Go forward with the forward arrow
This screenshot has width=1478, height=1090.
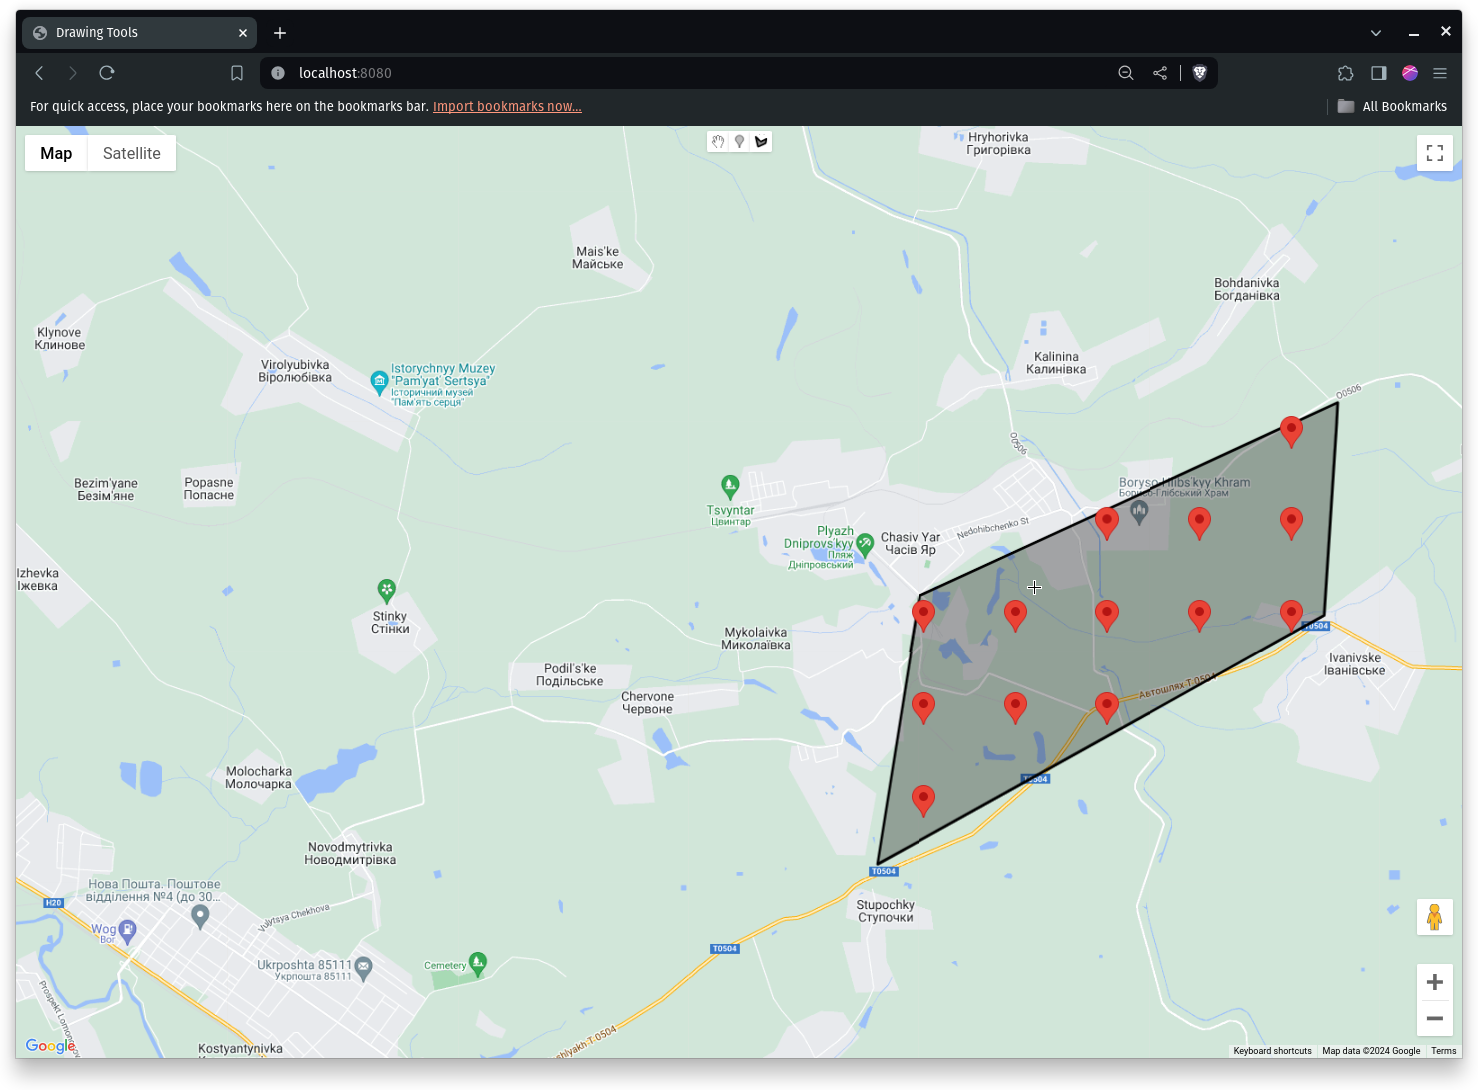73,73
